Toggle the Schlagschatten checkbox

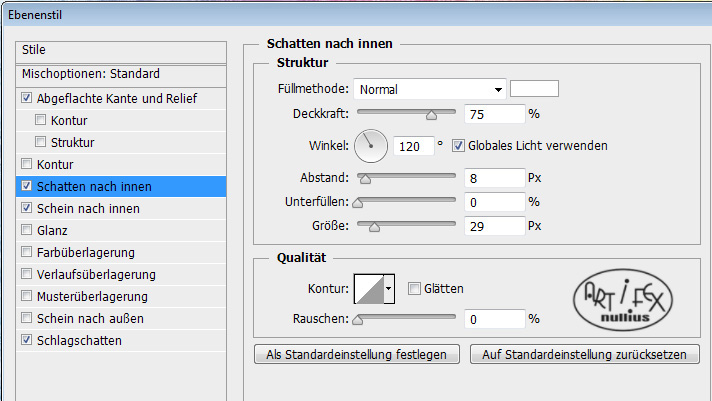click(x=27, y=340)
